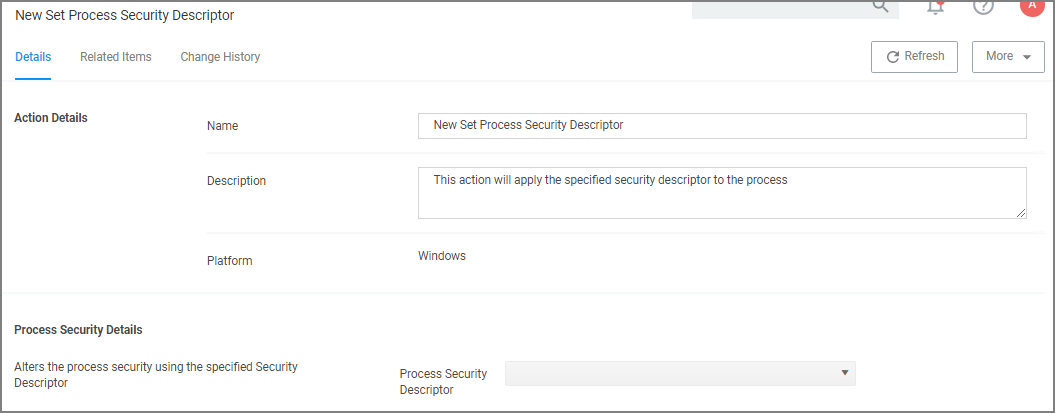Click the Description box resize handle
This screenshot has width=1055, height=413.
1021,213
